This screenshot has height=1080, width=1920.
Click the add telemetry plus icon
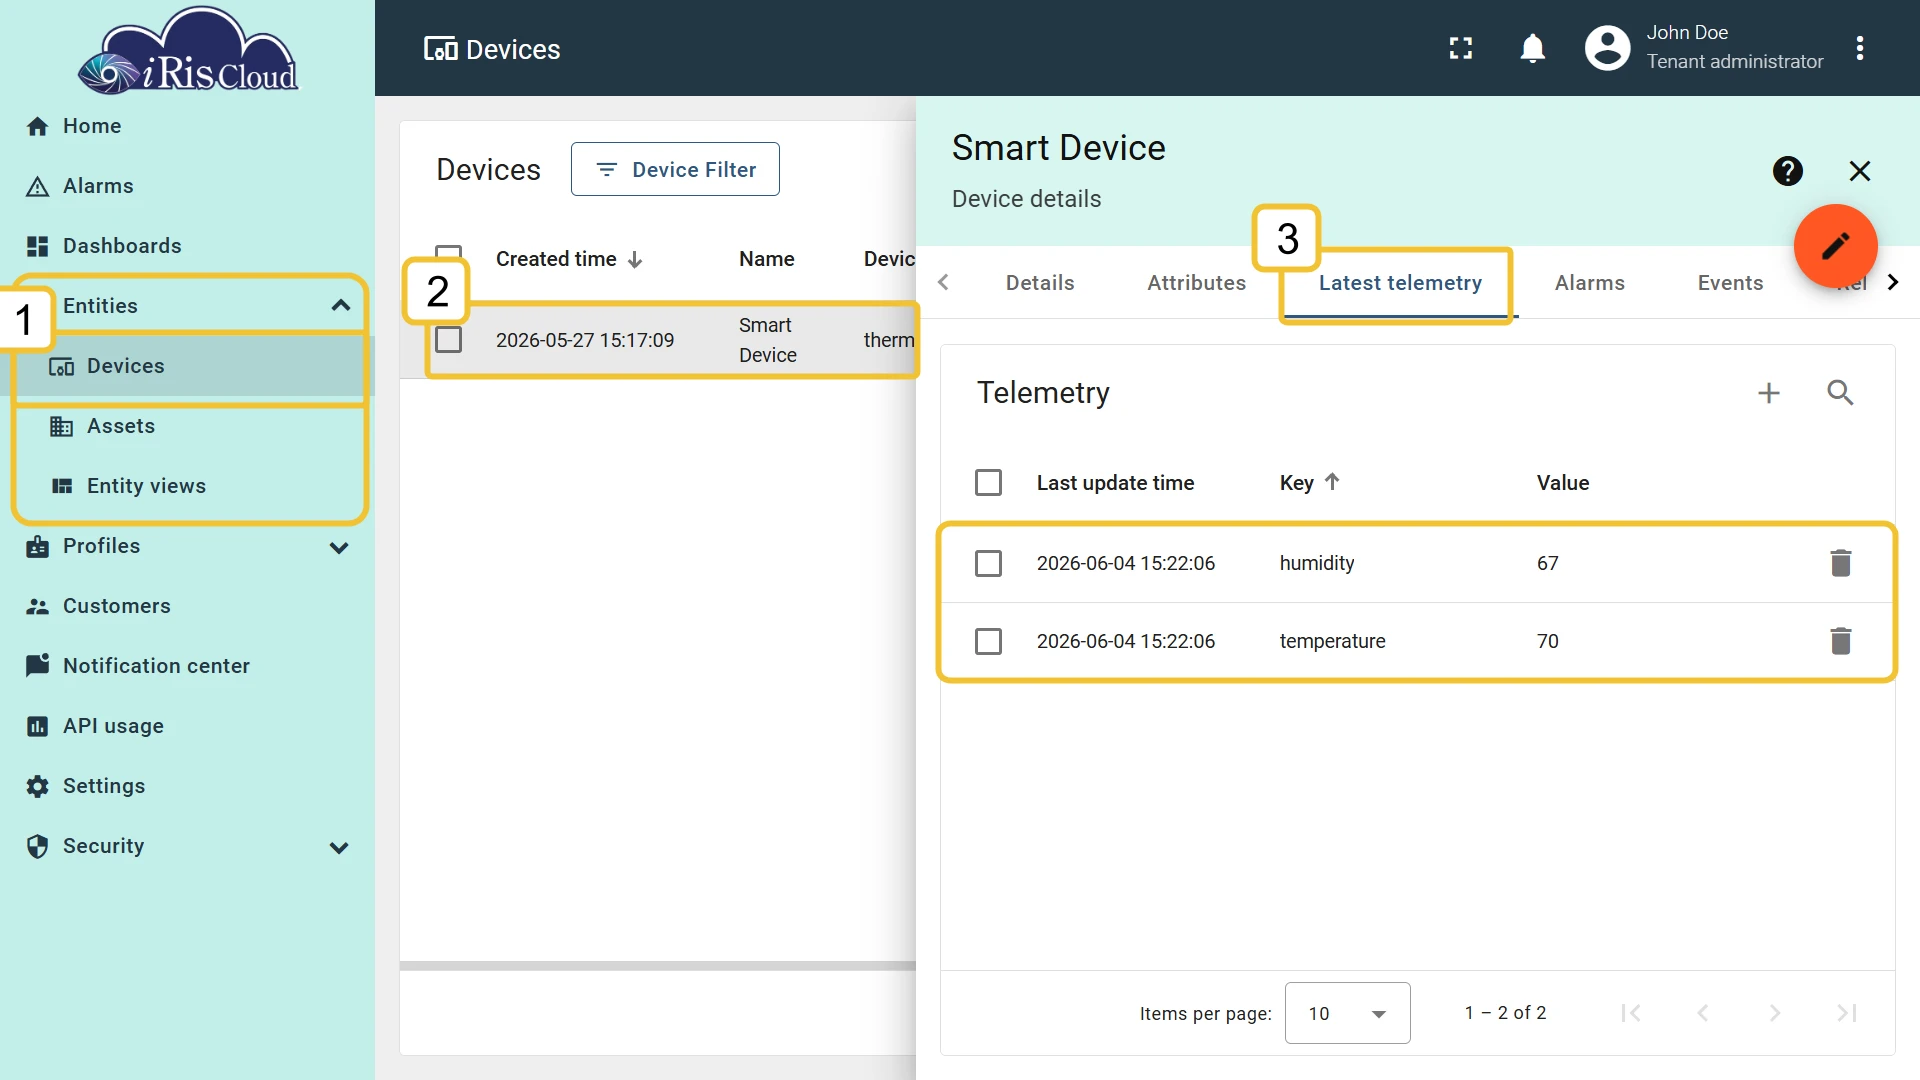(x=1768, y=393)
